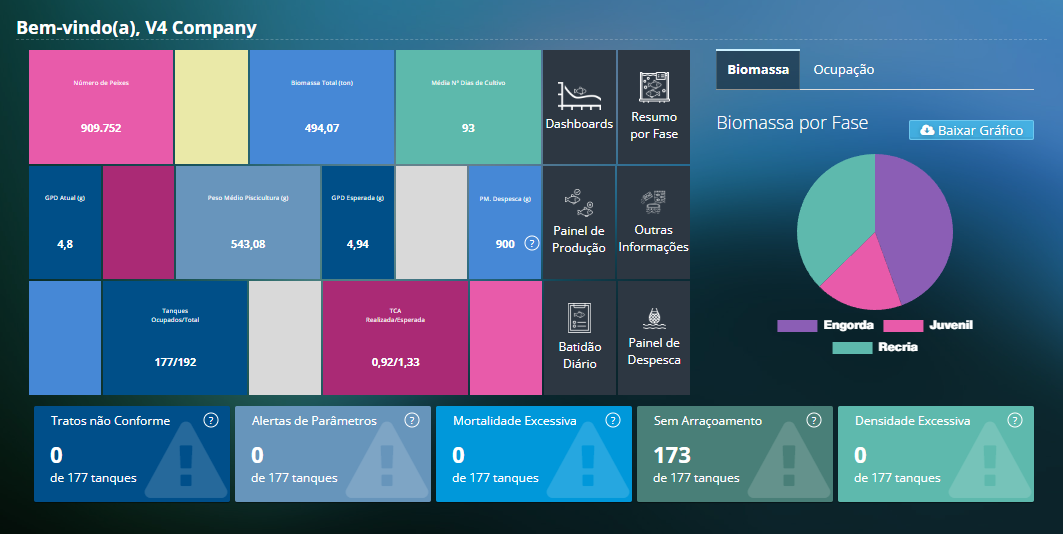Click the Engorda legend label

tap(848, 325)
